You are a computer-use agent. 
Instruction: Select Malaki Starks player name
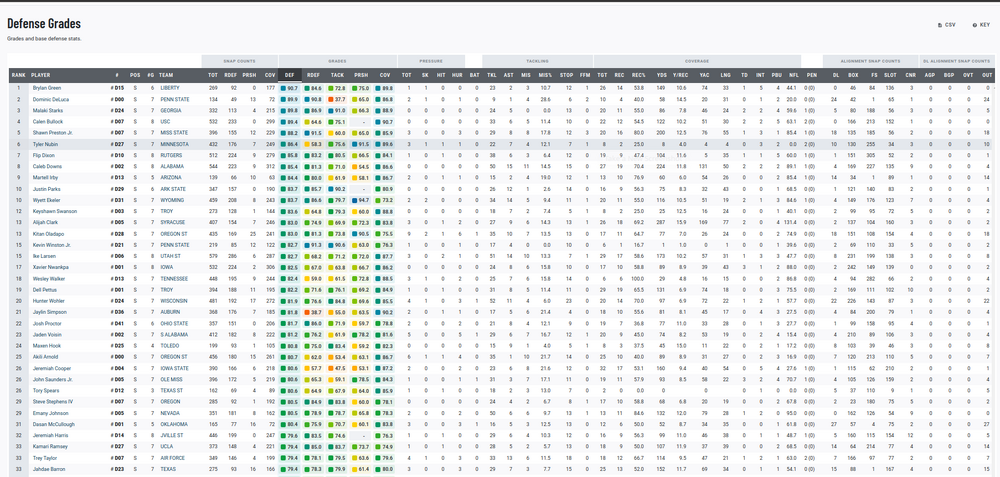coord(46,110)
